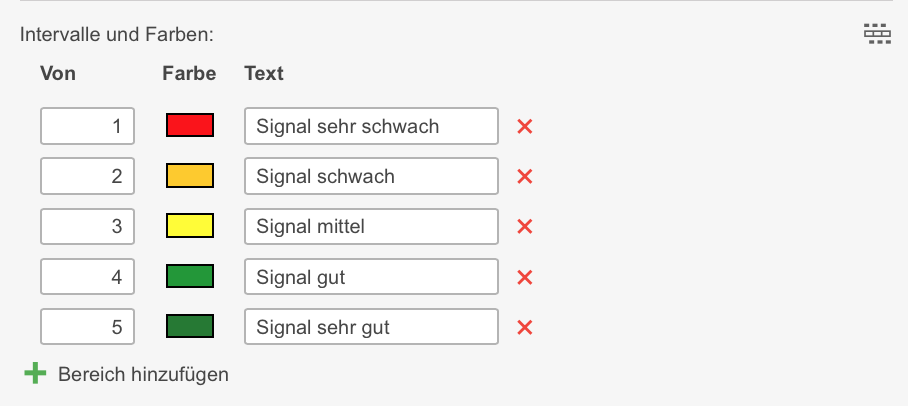The image size is (908, 406).
Task: Edit the 'Signal sehr schwach' text field
Action: [371, 126]
